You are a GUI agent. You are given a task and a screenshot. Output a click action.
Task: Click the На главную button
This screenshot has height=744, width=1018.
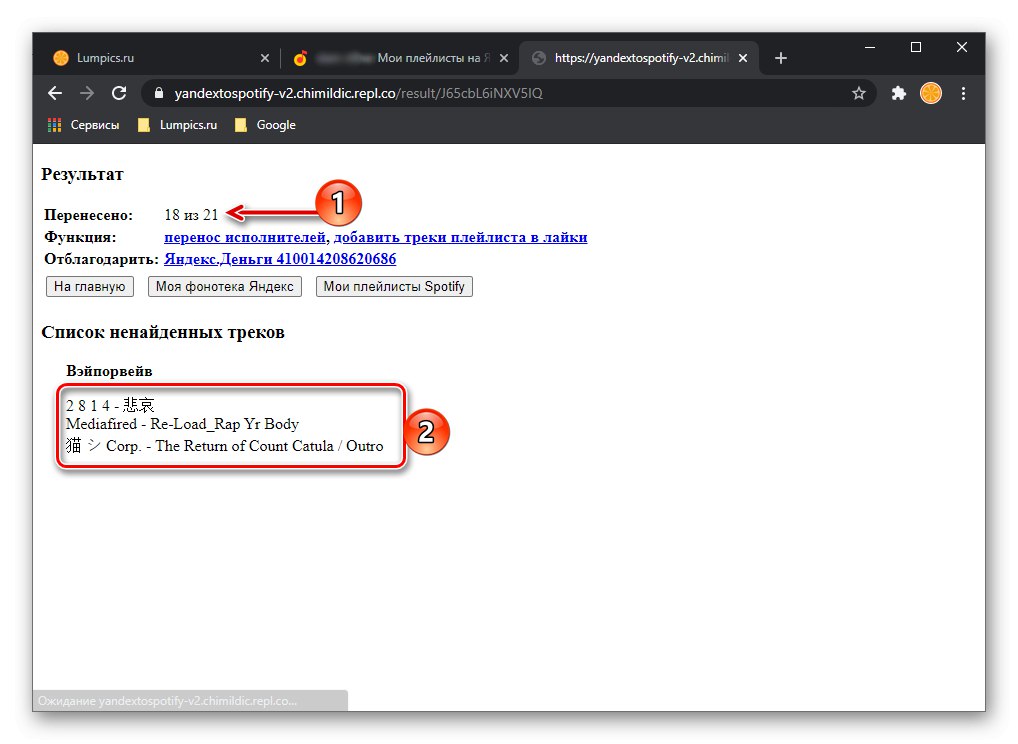point(89,285)
